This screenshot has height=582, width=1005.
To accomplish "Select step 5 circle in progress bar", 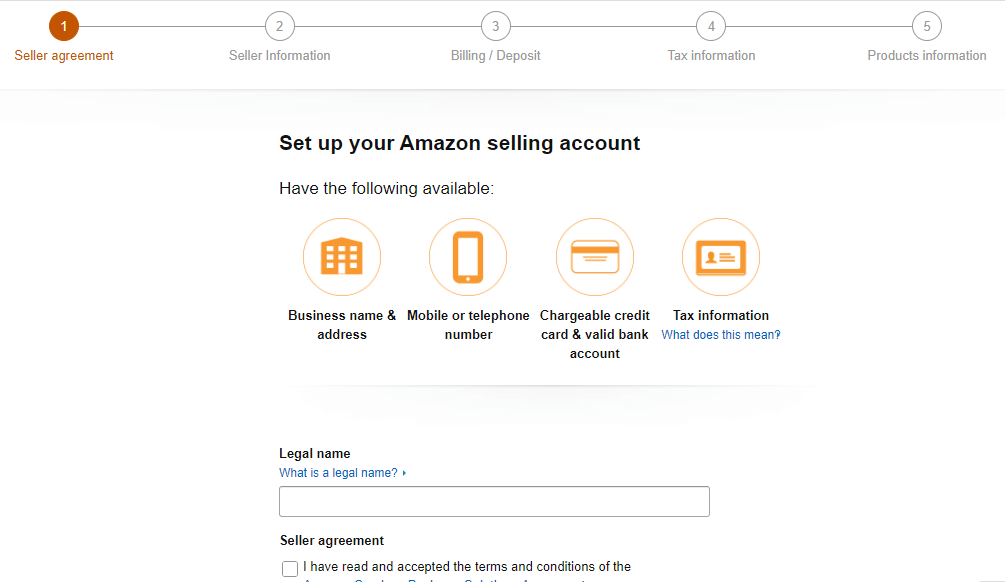I will [x=927, y=26].
